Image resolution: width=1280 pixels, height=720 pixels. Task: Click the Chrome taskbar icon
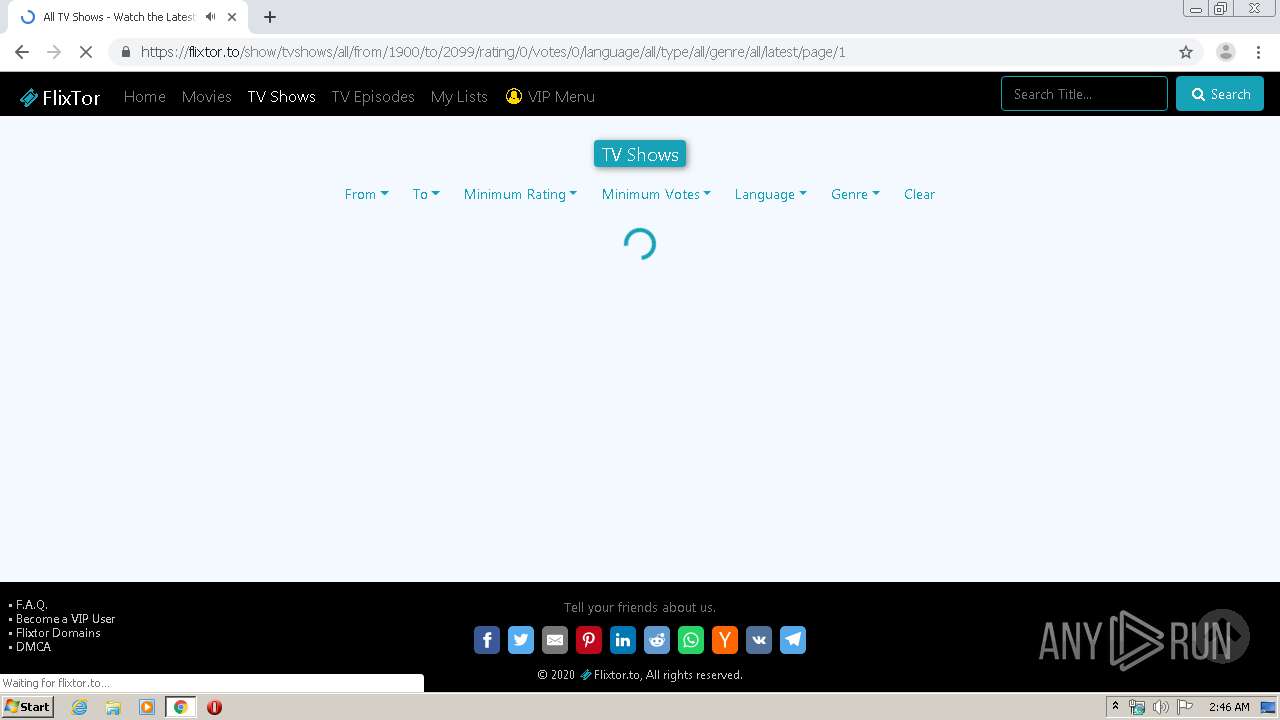pos(181,707)
